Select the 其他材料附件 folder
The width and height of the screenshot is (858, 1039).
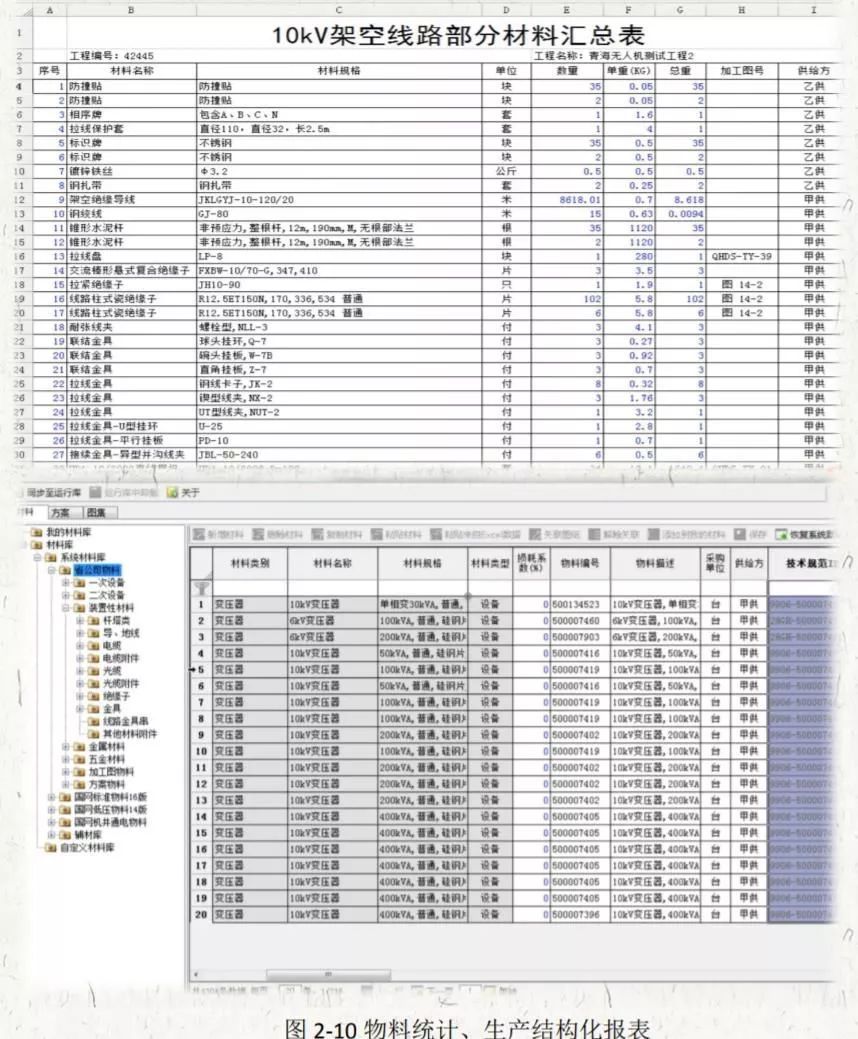point(123,734)
